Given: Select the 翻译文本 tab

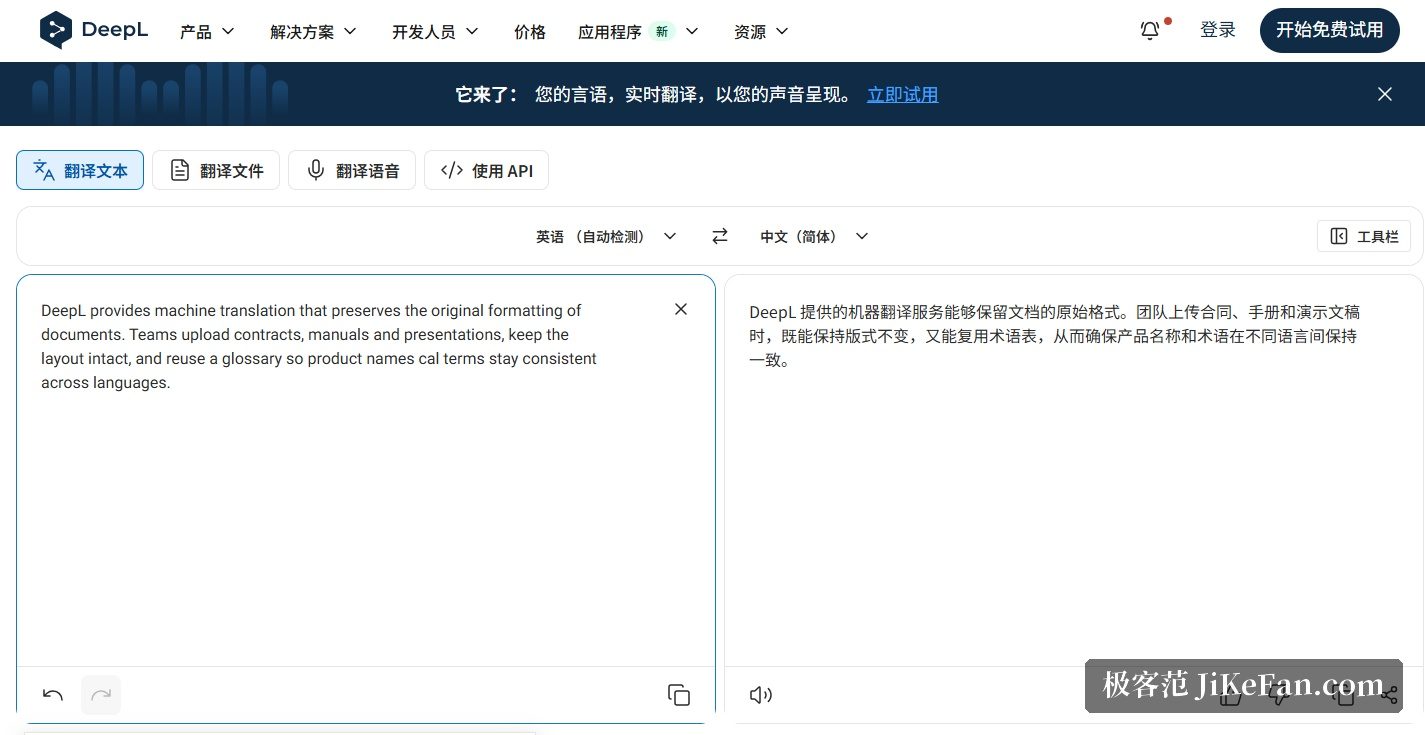Looking at the screenshot, I should [x=80, y=170].
